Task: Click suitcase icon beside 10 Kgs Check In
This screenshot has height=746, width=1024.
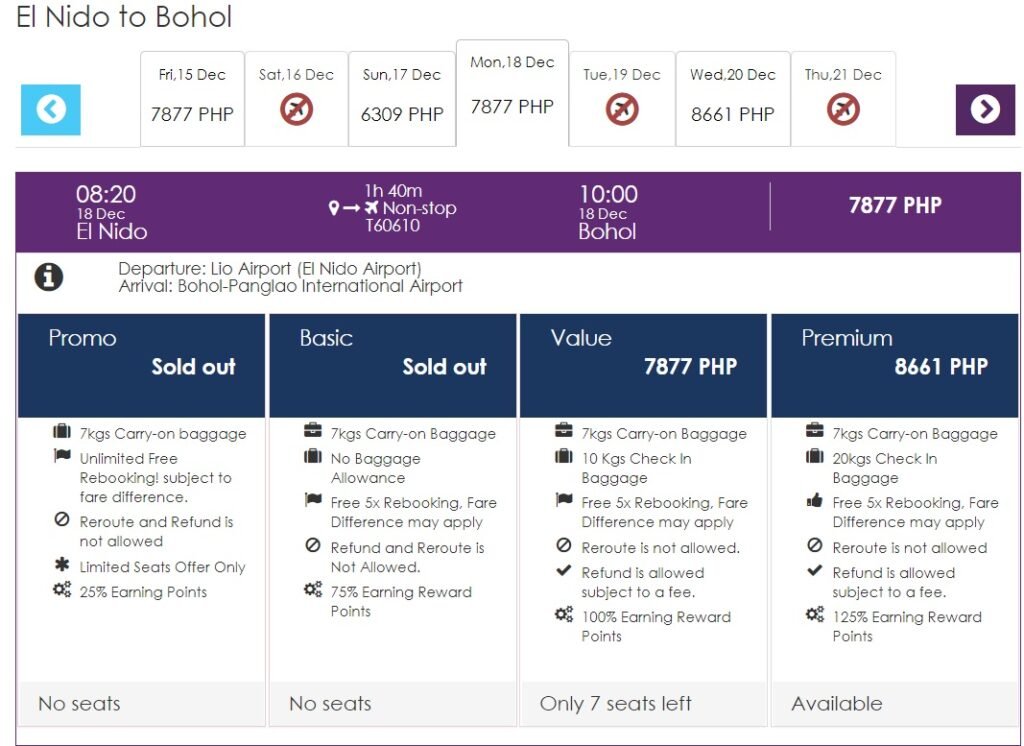Action: click(564, 456)
